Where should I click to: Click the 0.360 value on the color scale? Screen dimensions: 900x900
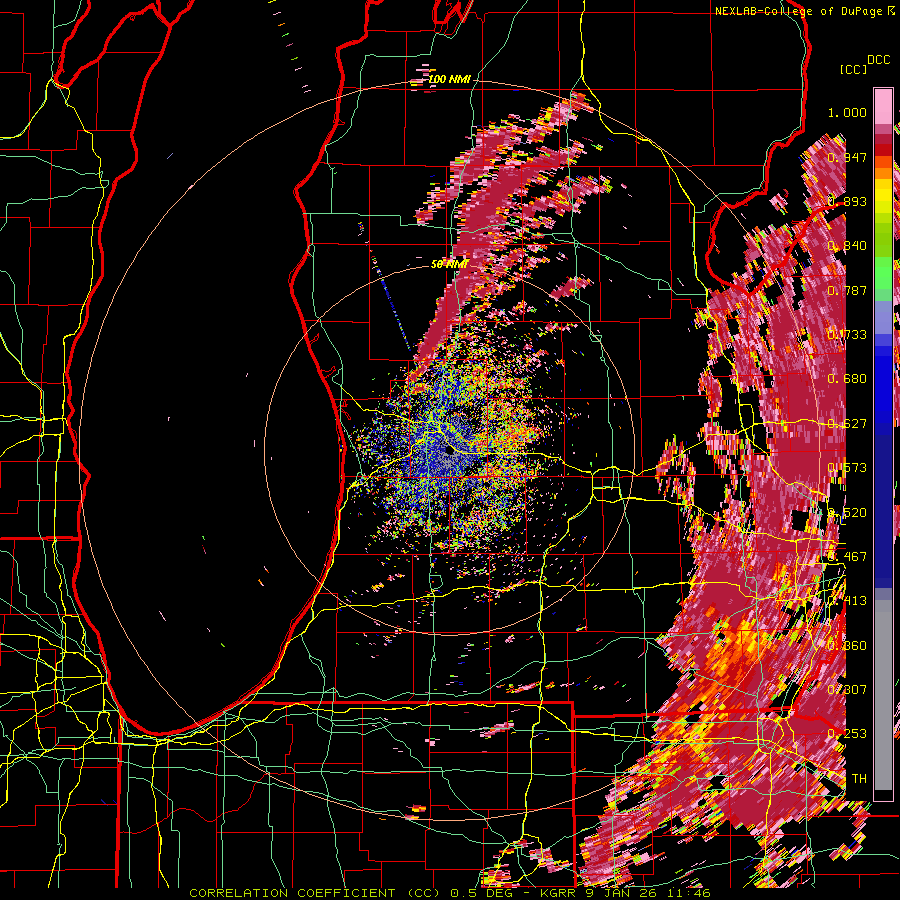(x=847, y=646)
